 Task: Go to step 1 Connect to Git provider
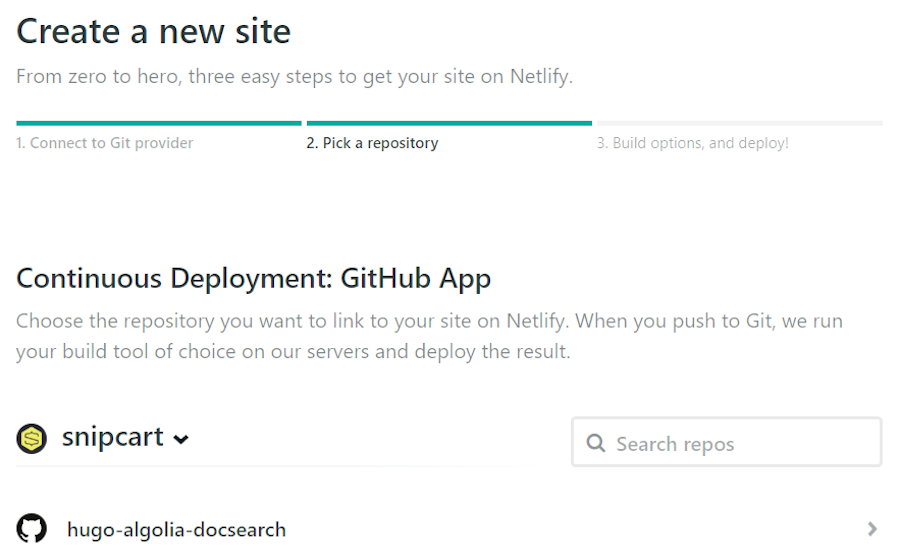(104, 143)
